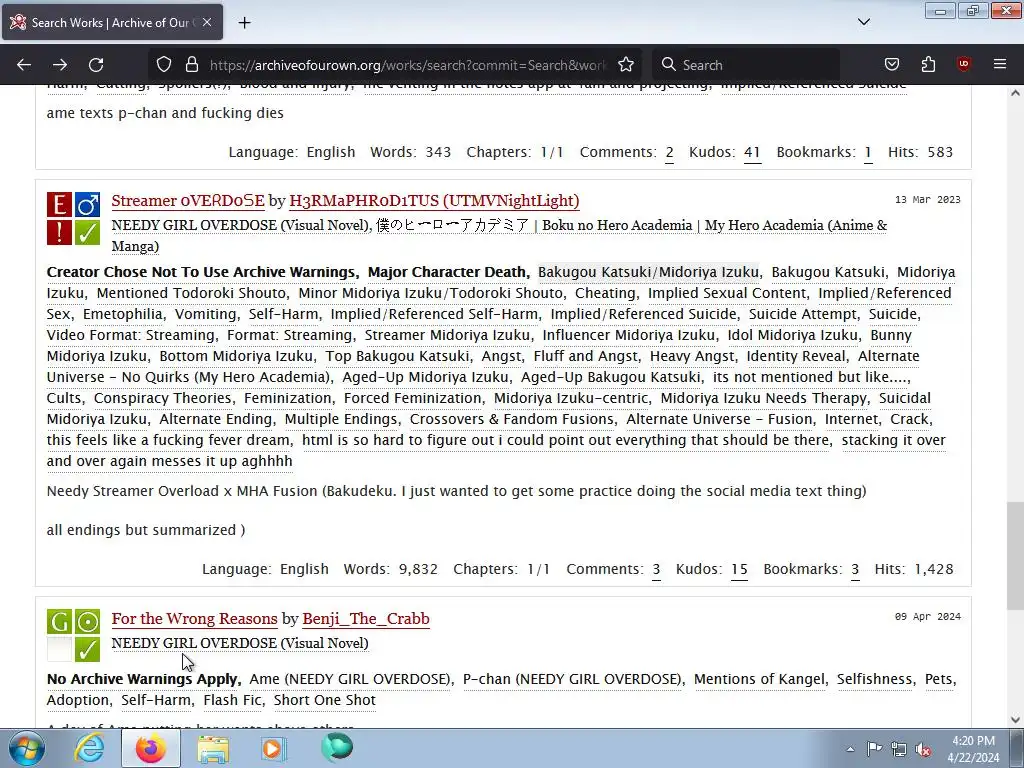Open the network tray icon
Viewport: 1024px width, 768px height.
click(899, 749)
